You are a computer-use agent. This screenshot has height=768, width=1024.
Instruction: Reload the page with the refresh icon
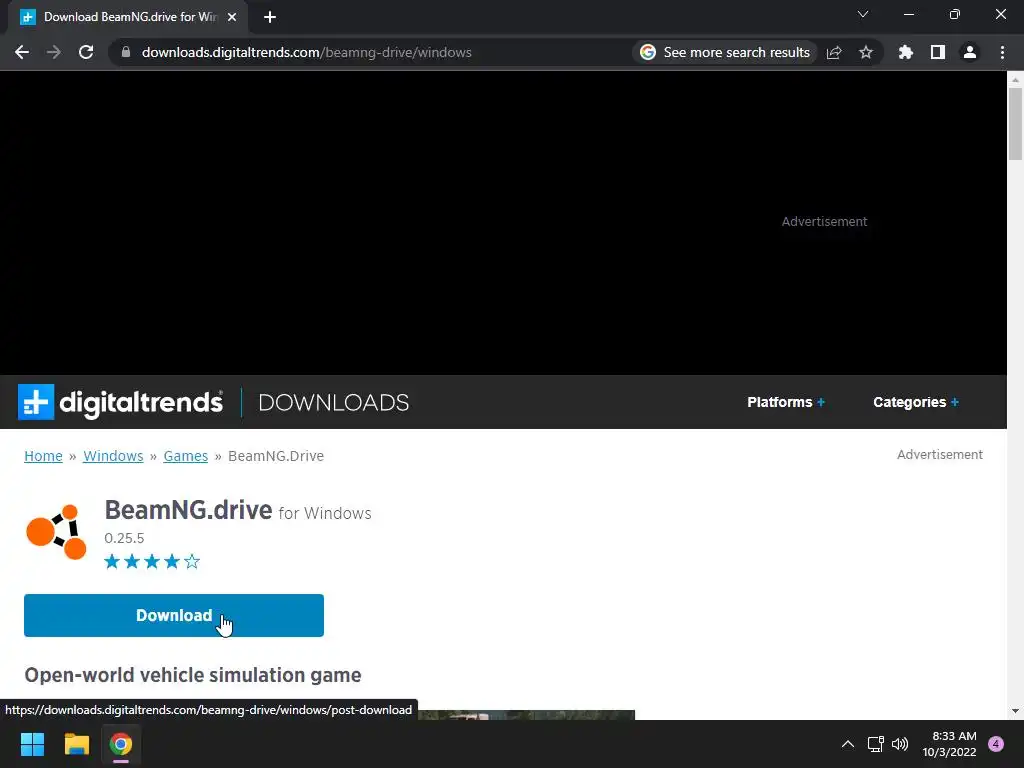86,52
